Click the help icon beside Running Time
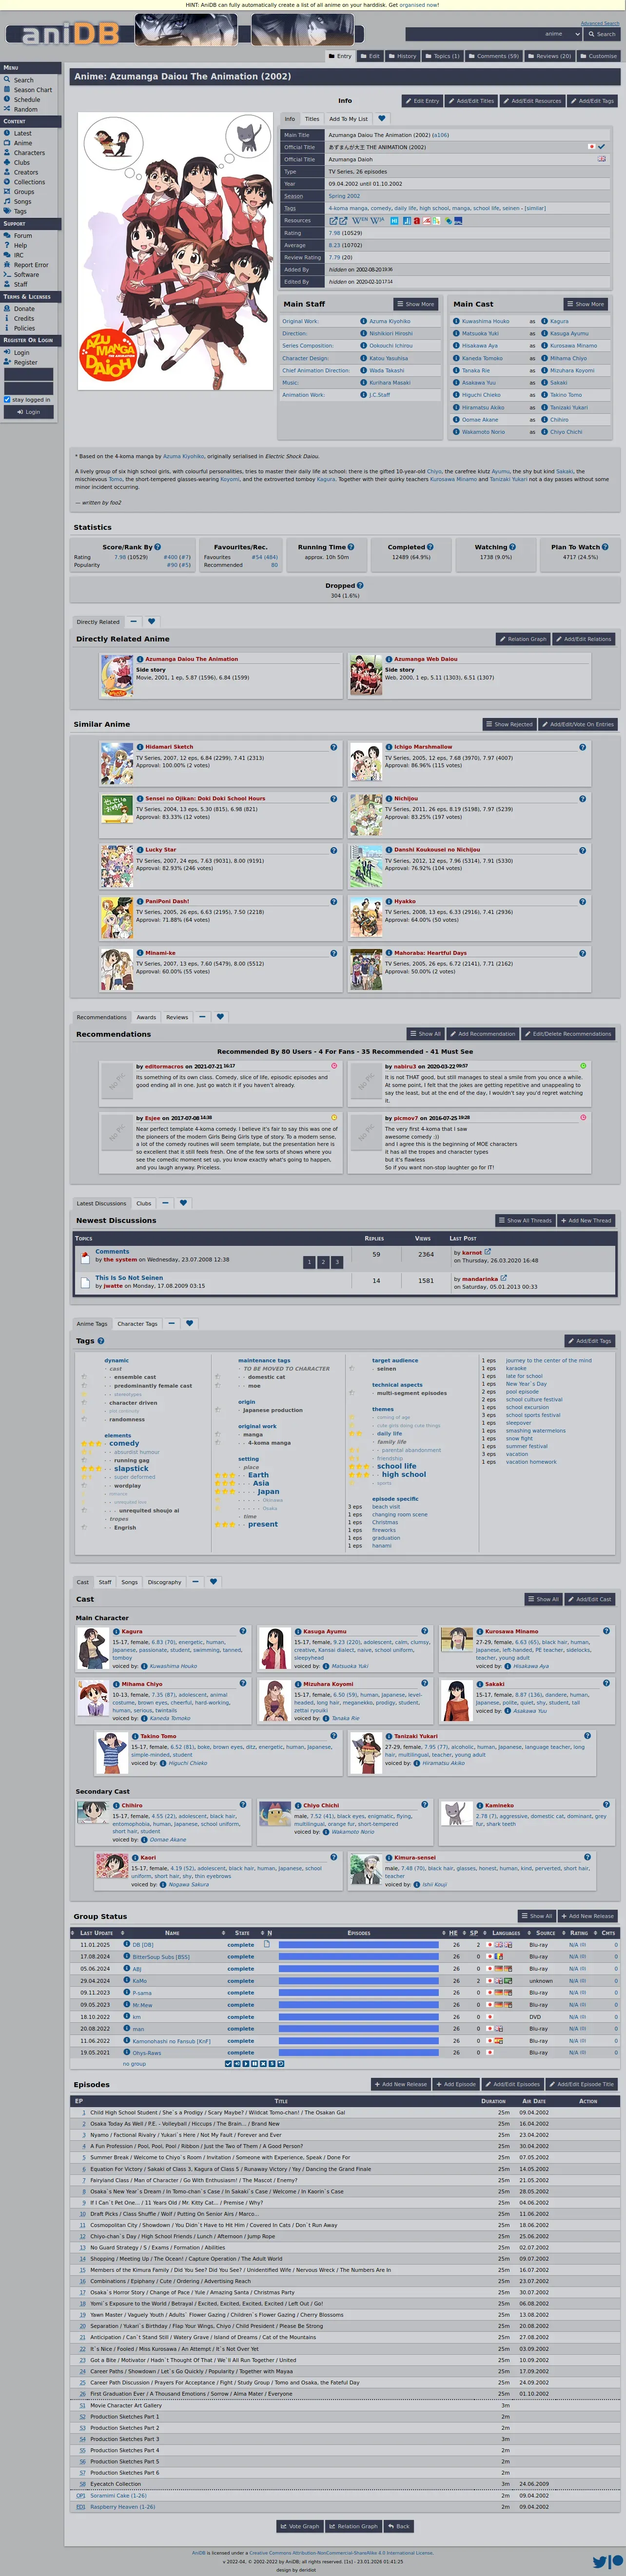The image size is (626, 2576). pos(350,547)
